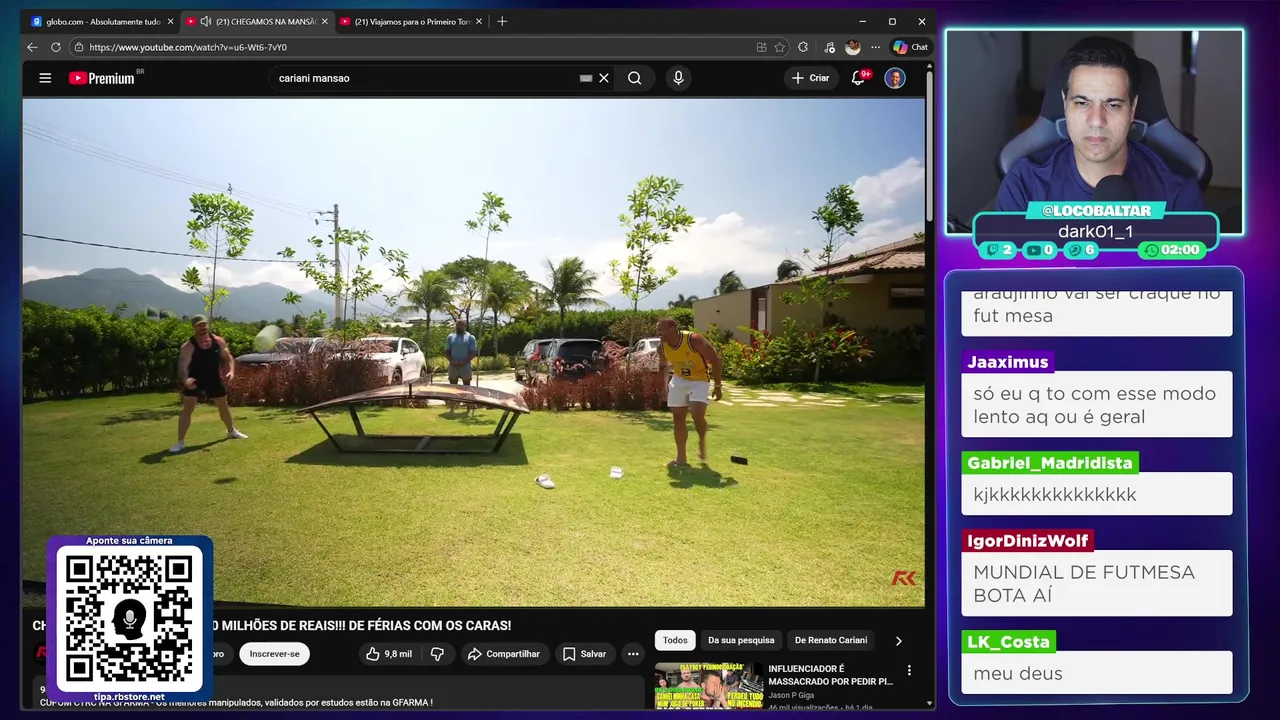Open the Influenciador é massacrado video thumbnail
The image size is (1280, 720).
click(709, 686)
